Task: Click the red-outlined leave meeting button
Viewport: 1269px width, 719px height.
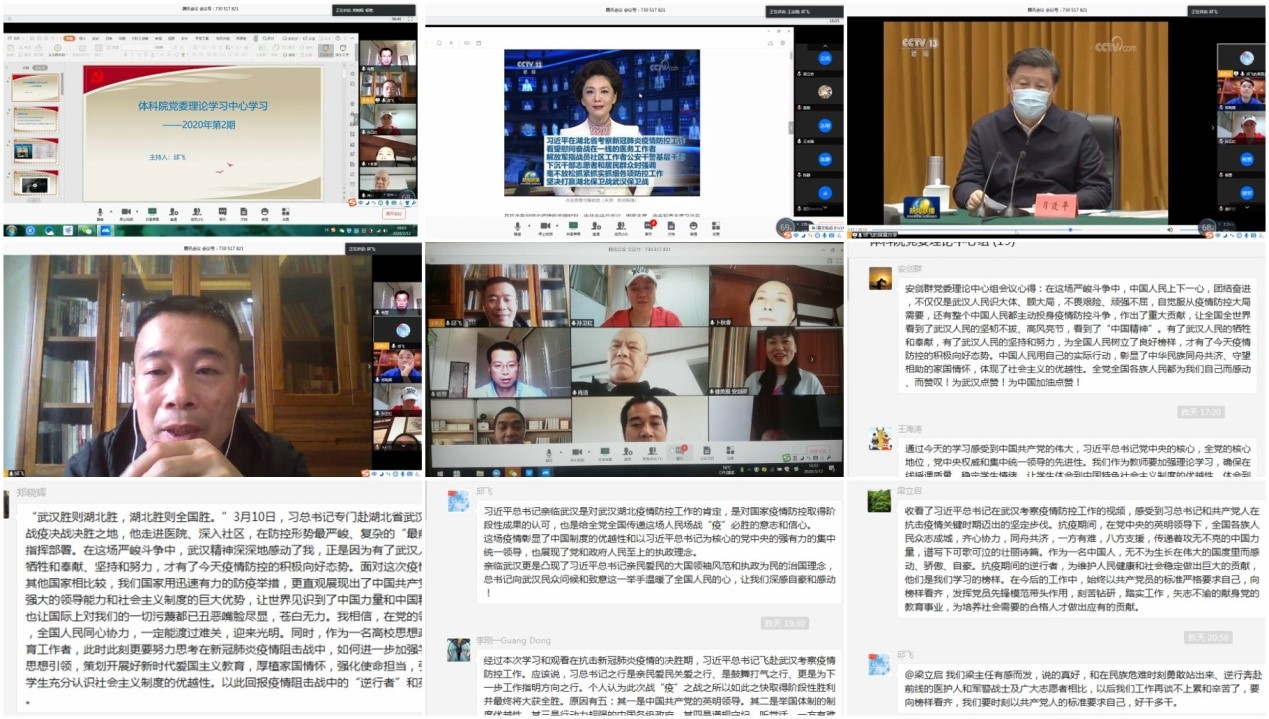Action: pyautogui.click(x=394, y=213)
